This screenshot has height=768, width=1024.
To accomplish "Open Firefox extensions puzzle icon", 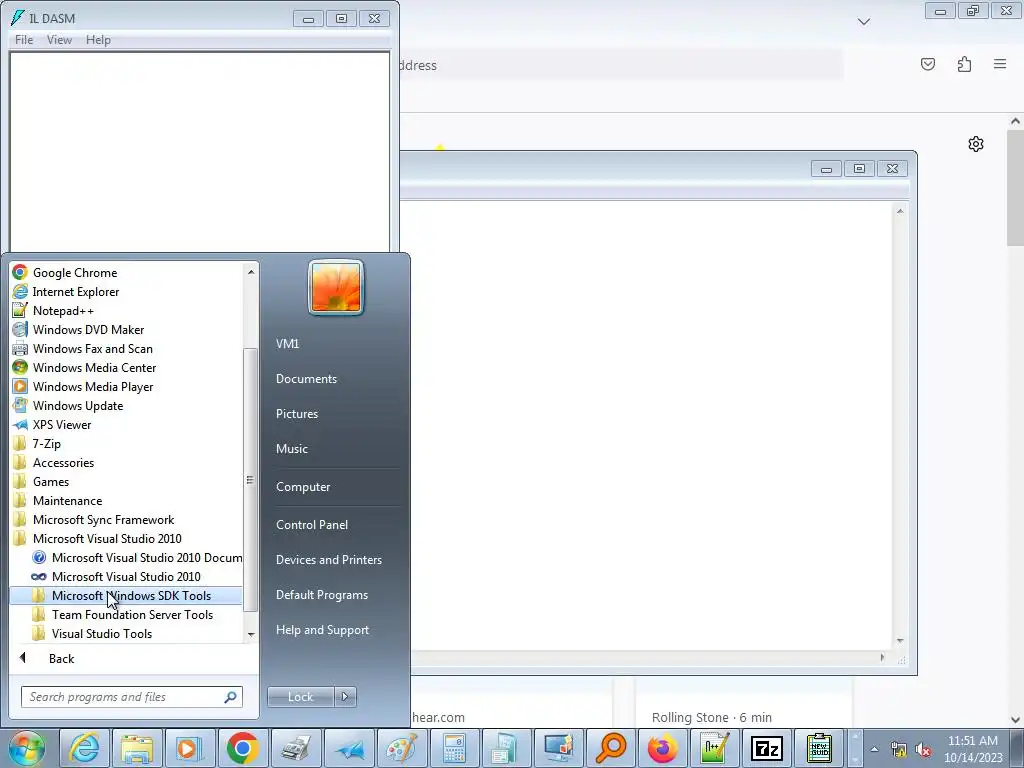I will [x=965, y=64].
